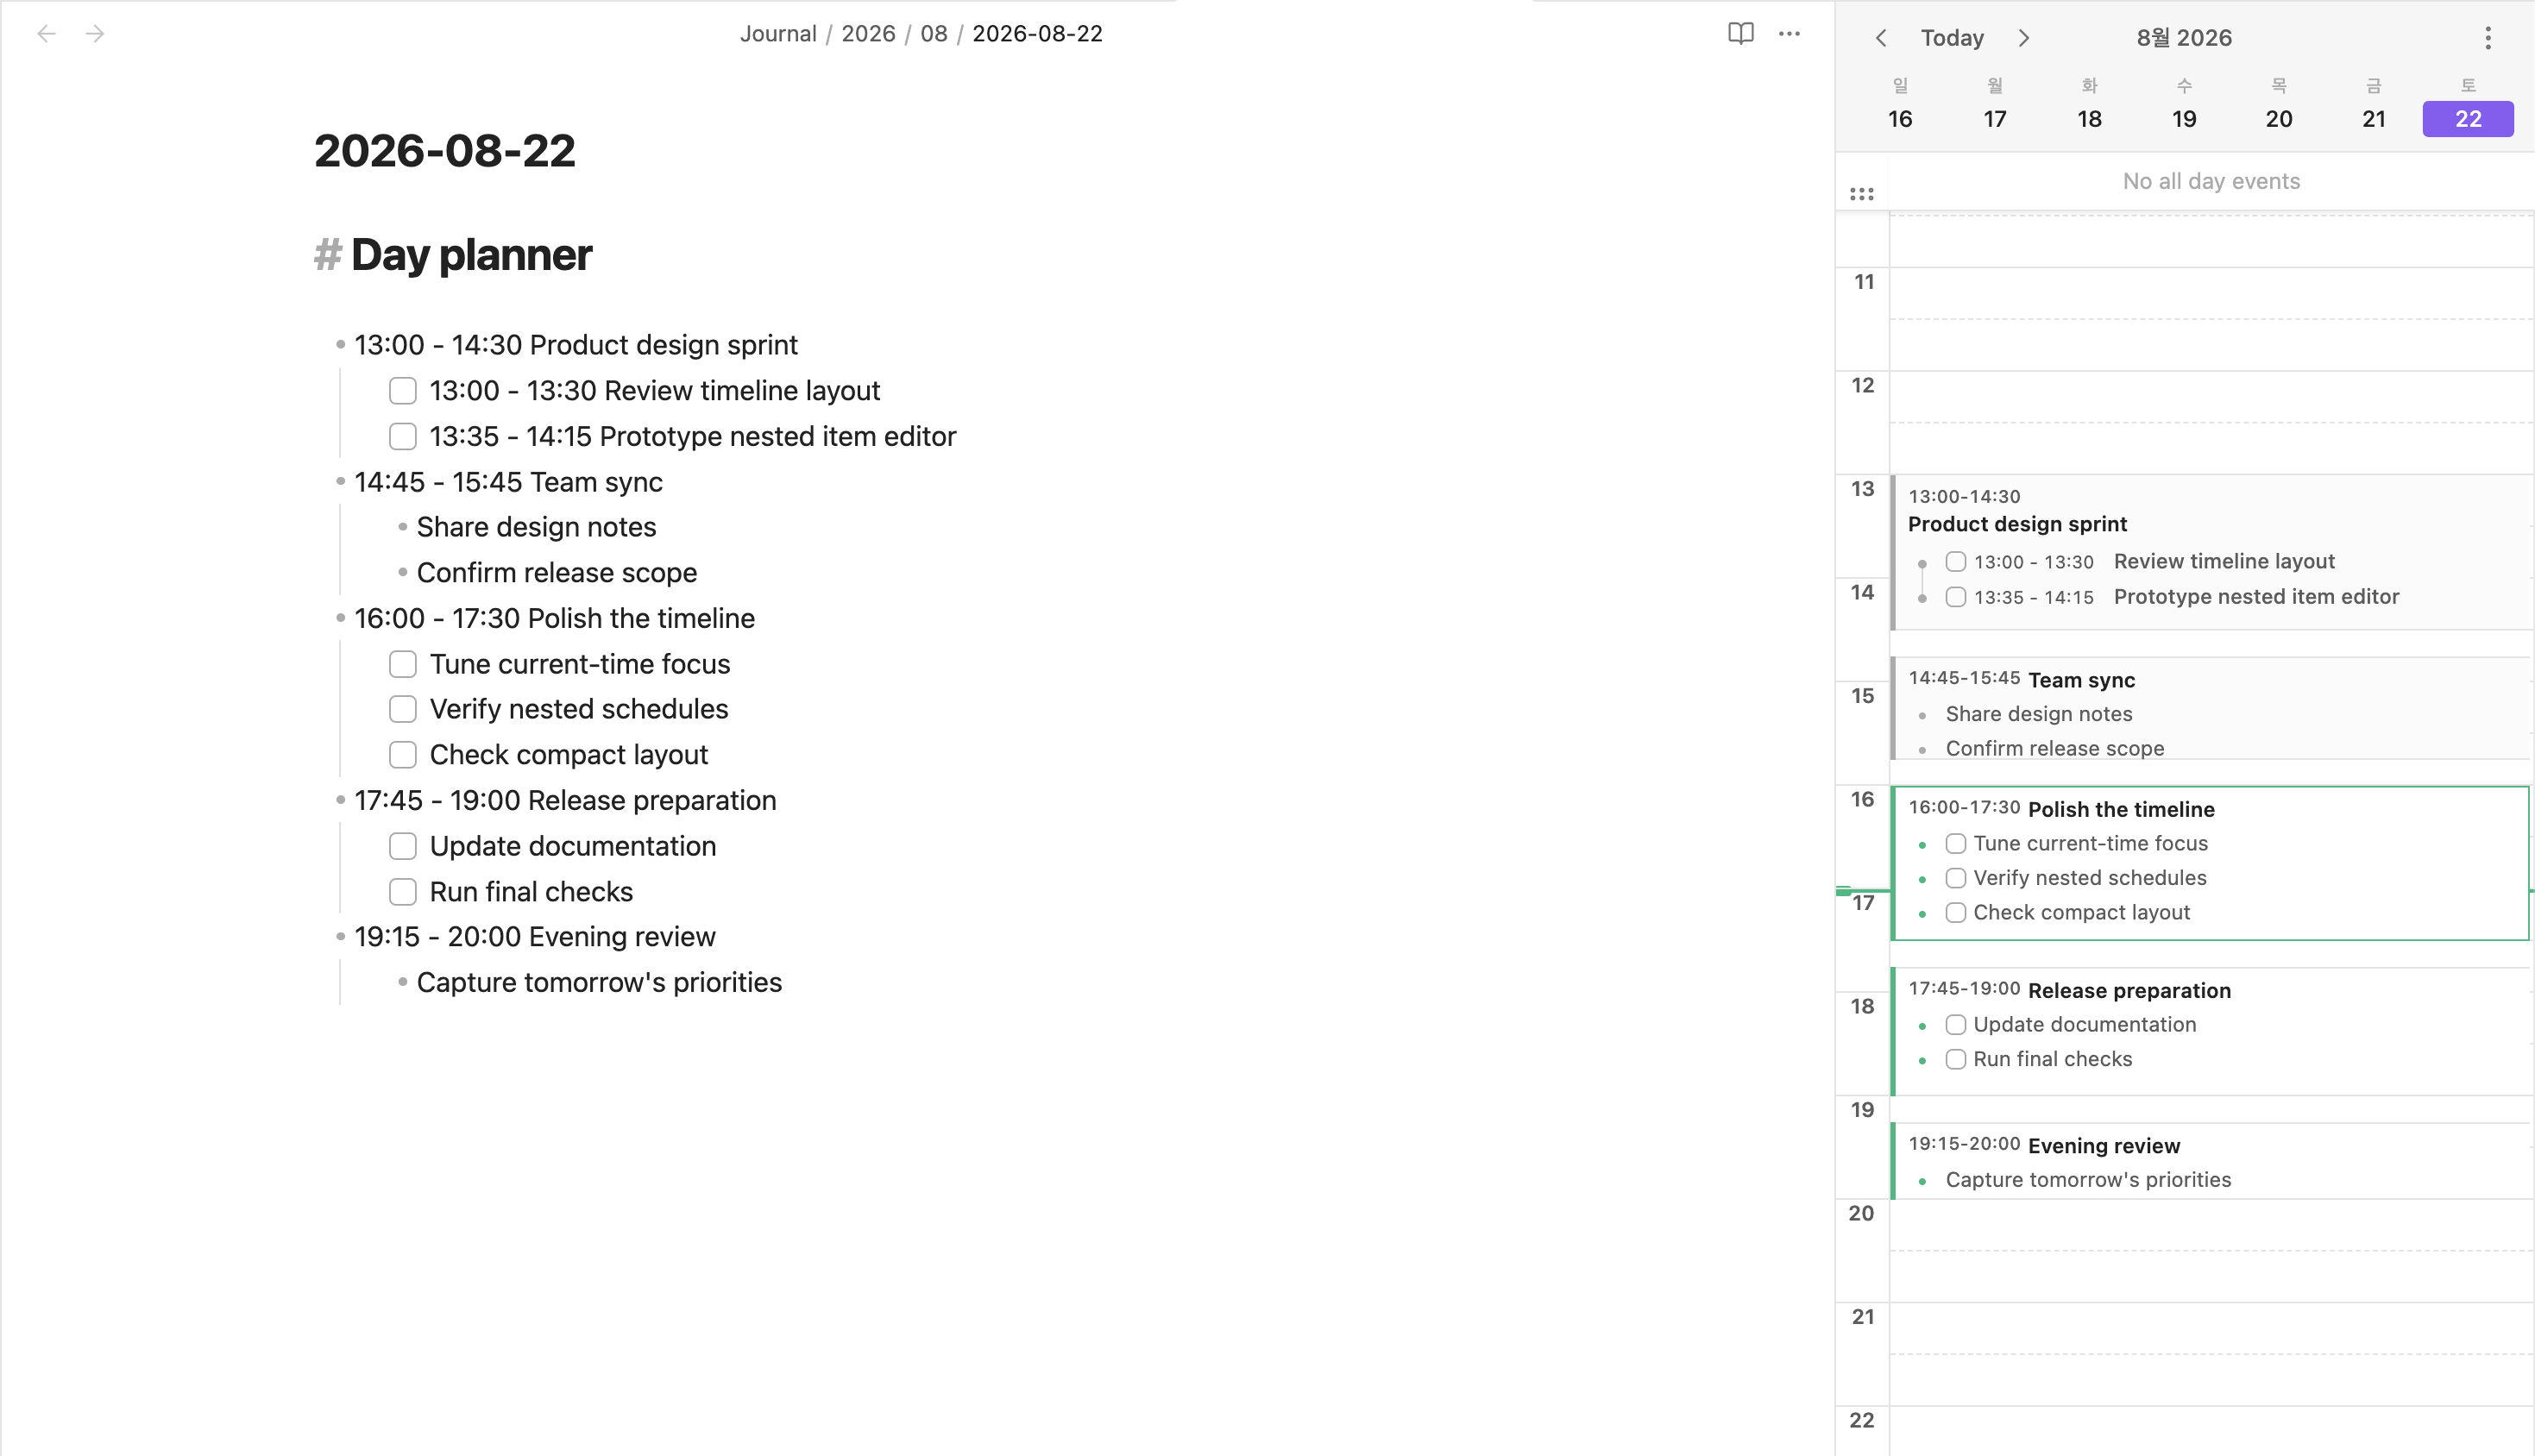
Task: Select day 18 in week strip
Action: [2089, 119]
